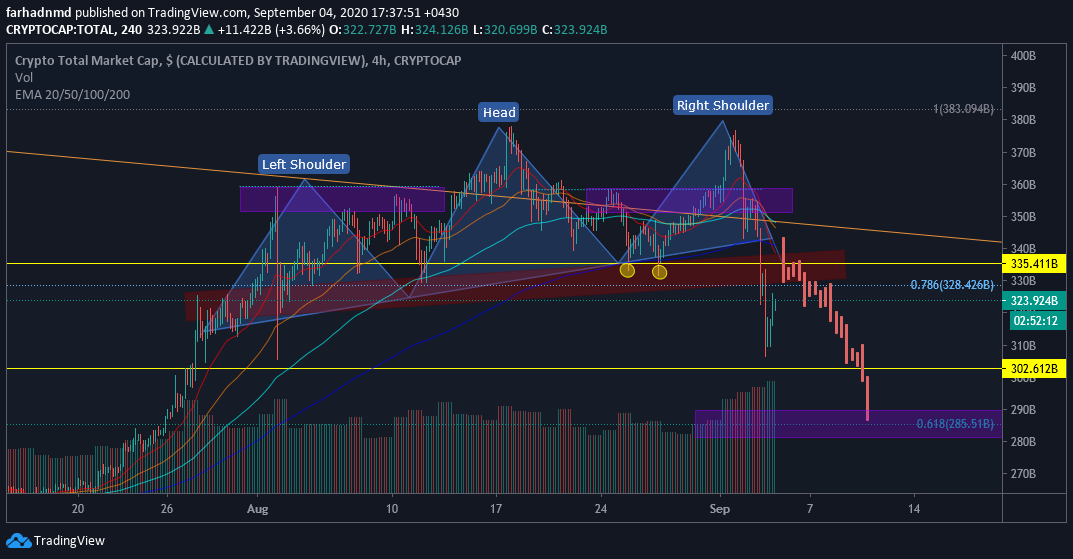The width and height of the screenshot is (1073, 559).
Task: Click the EMA 20/50/100/200 indicator legend
Action: [x=73, y=94]
